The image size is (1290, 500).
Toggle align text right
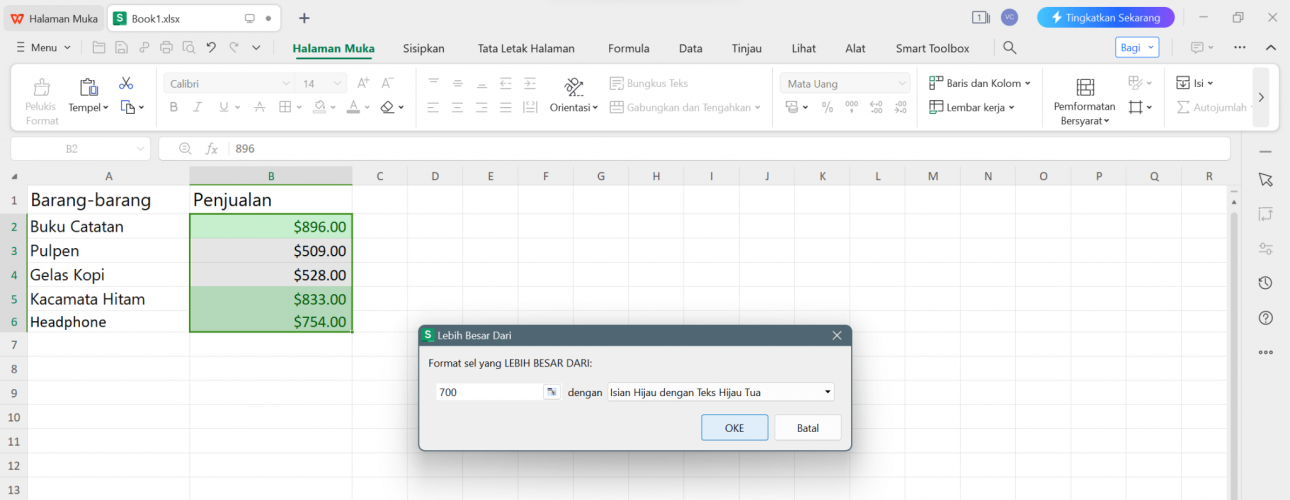(482, 107)
